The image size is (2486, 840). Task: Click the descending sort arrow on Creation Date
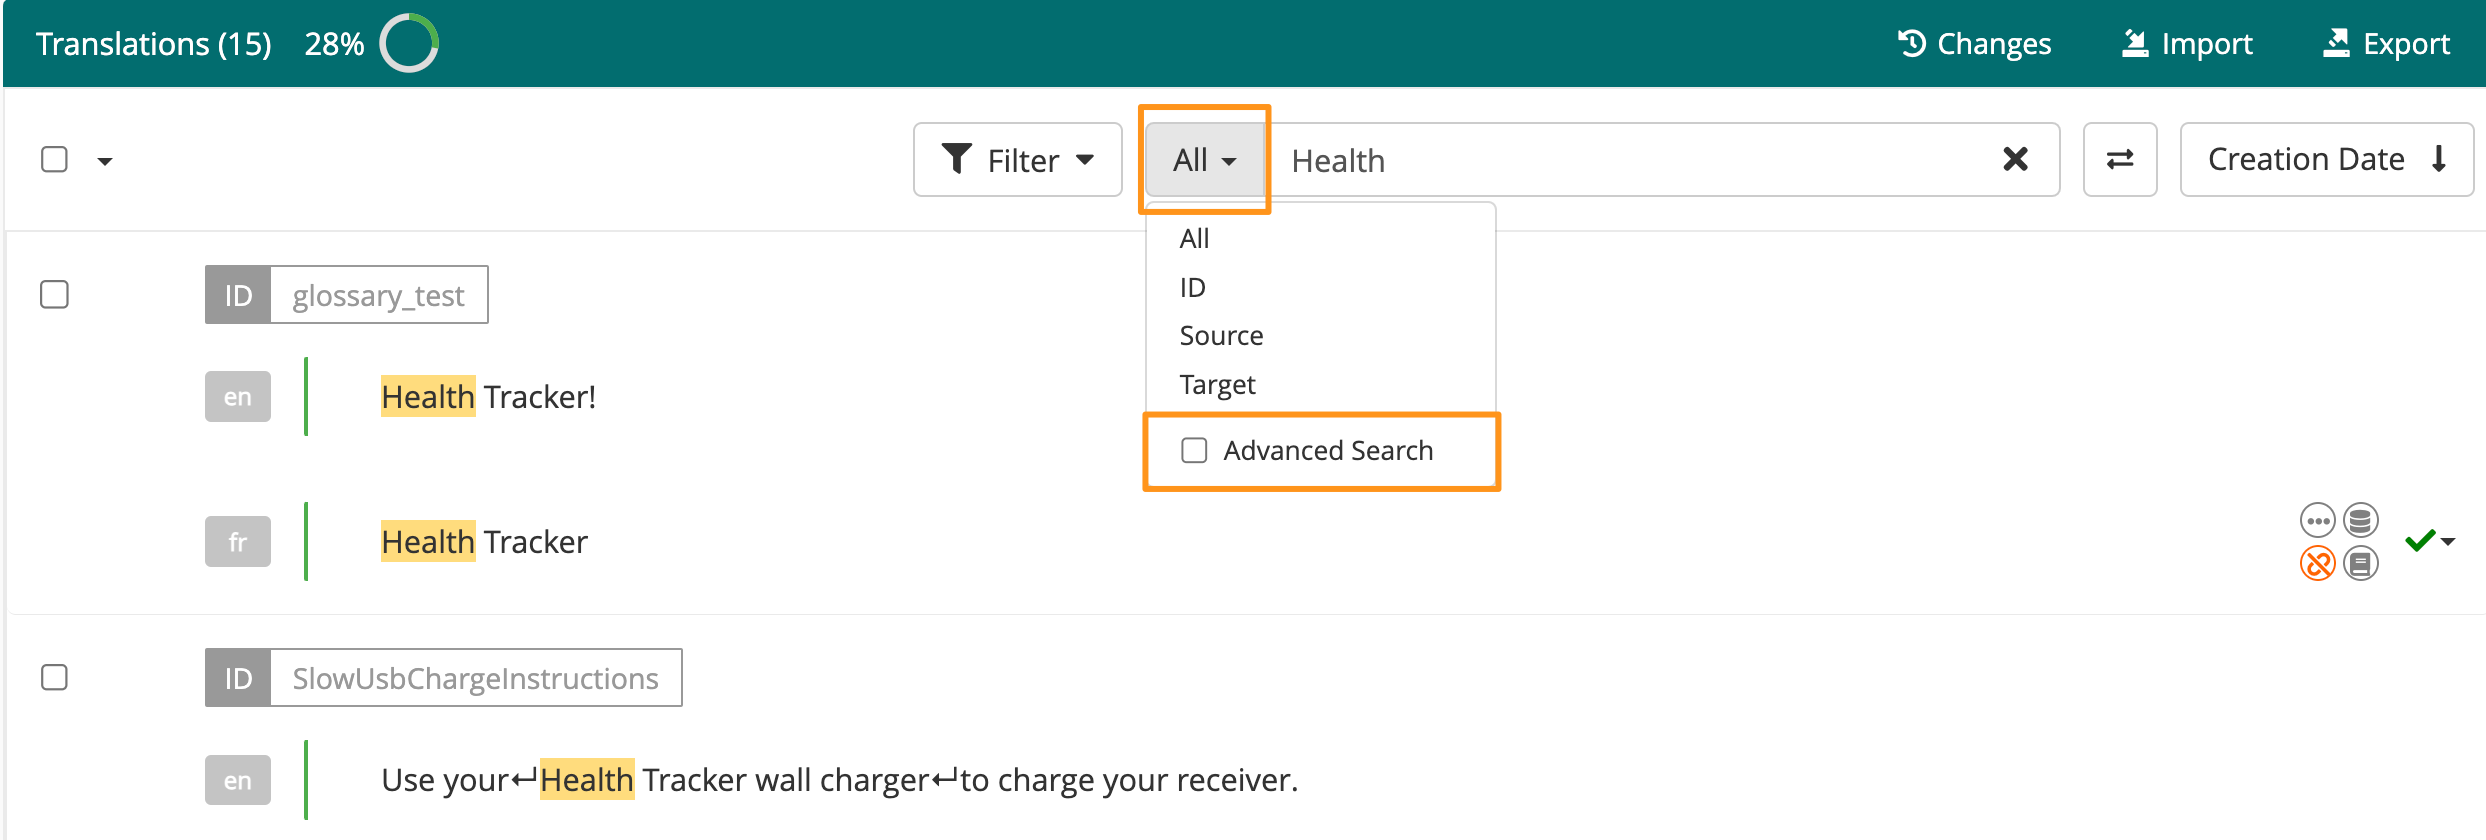(2439, 159)
